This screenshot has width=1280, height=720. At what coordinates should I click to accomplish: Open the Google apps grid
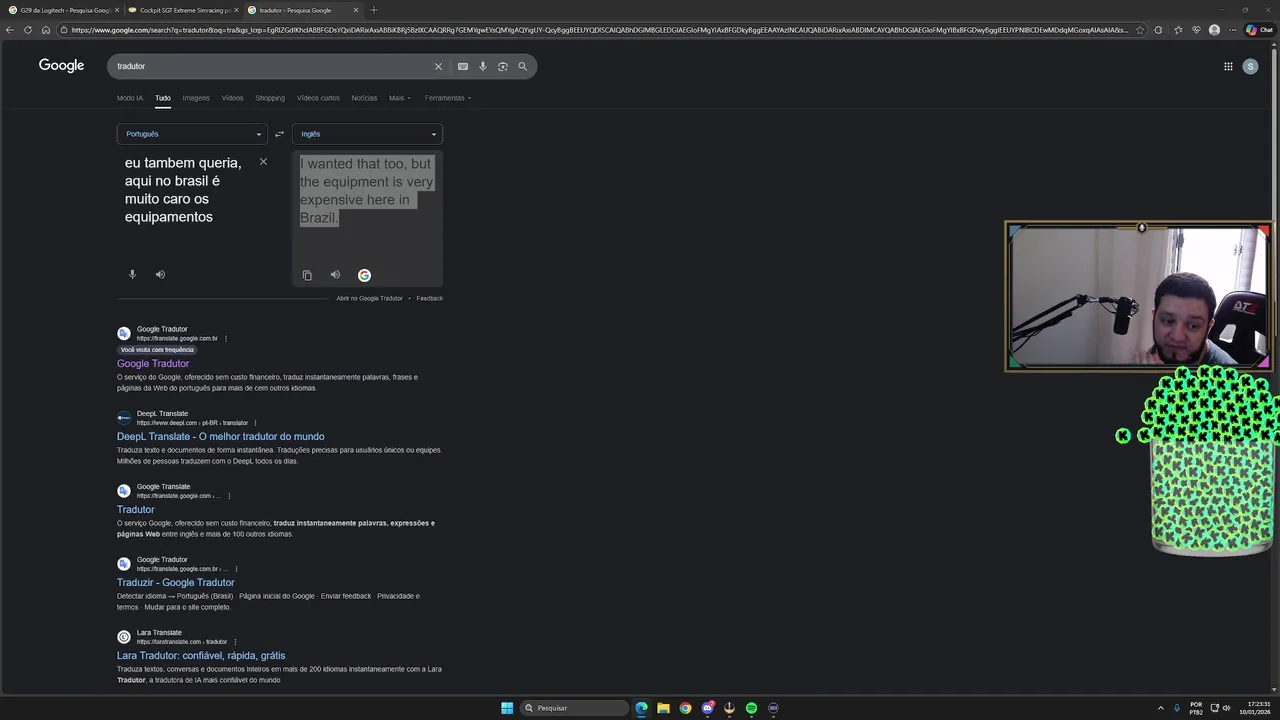click(1228, 66)
